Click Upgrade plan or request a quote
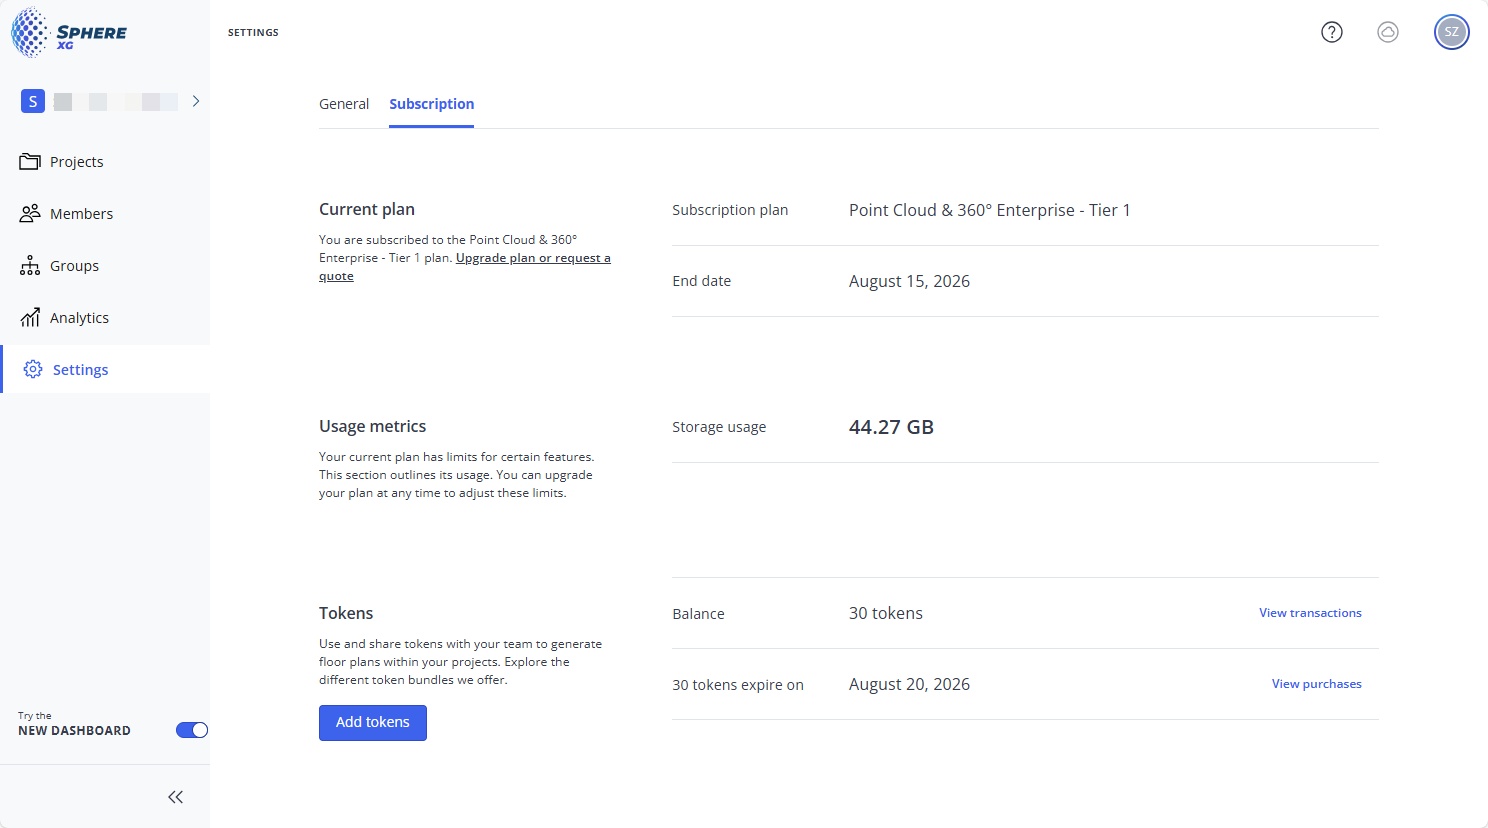Viewport: 1488px width, 828px height. tap(532, 258)
